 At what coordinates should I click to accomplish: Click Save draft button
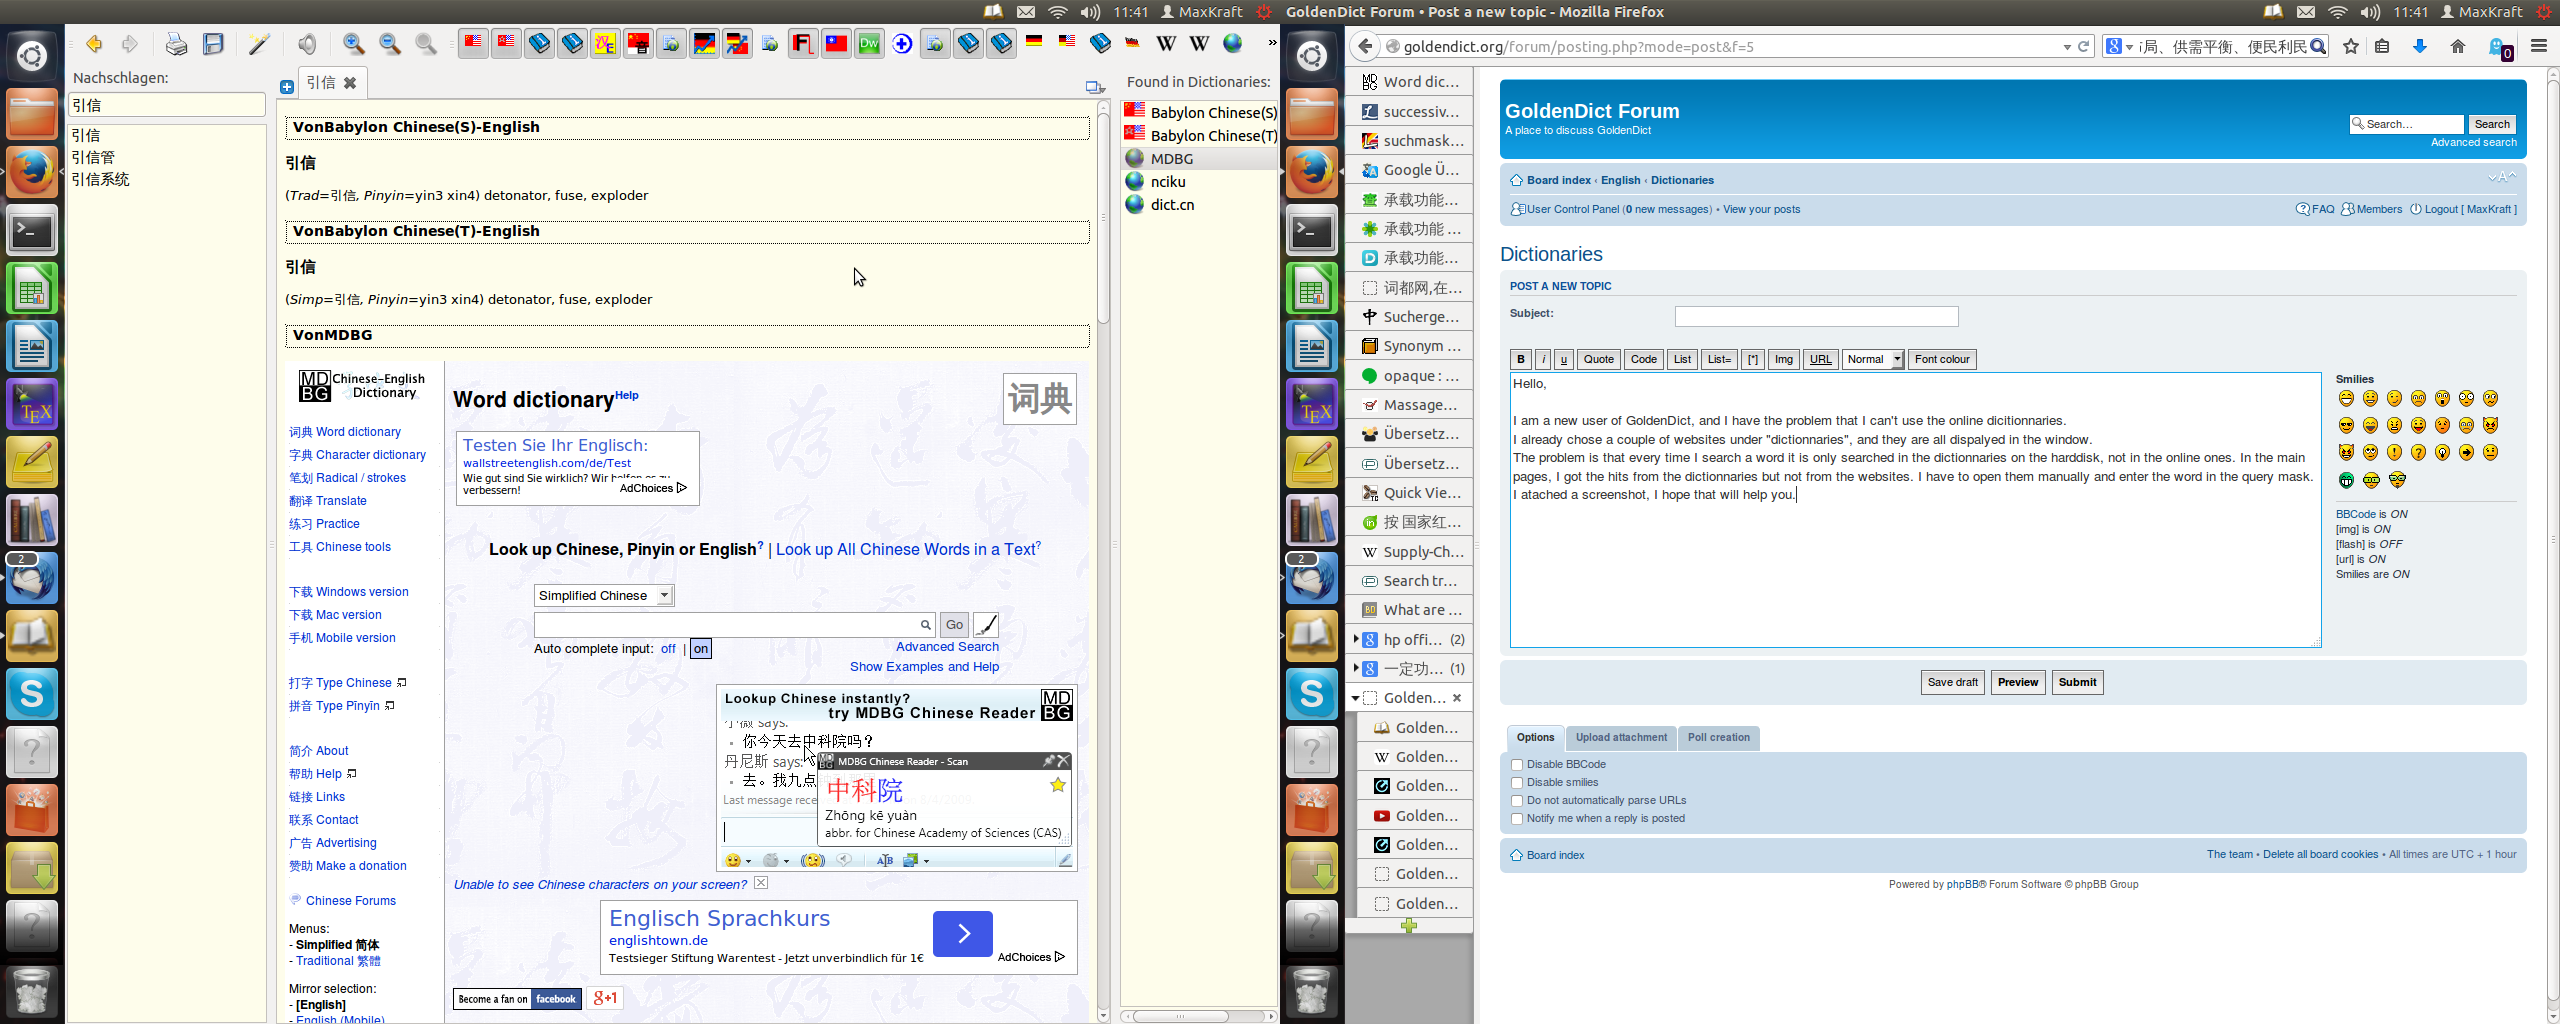[x=1952, y=683]
